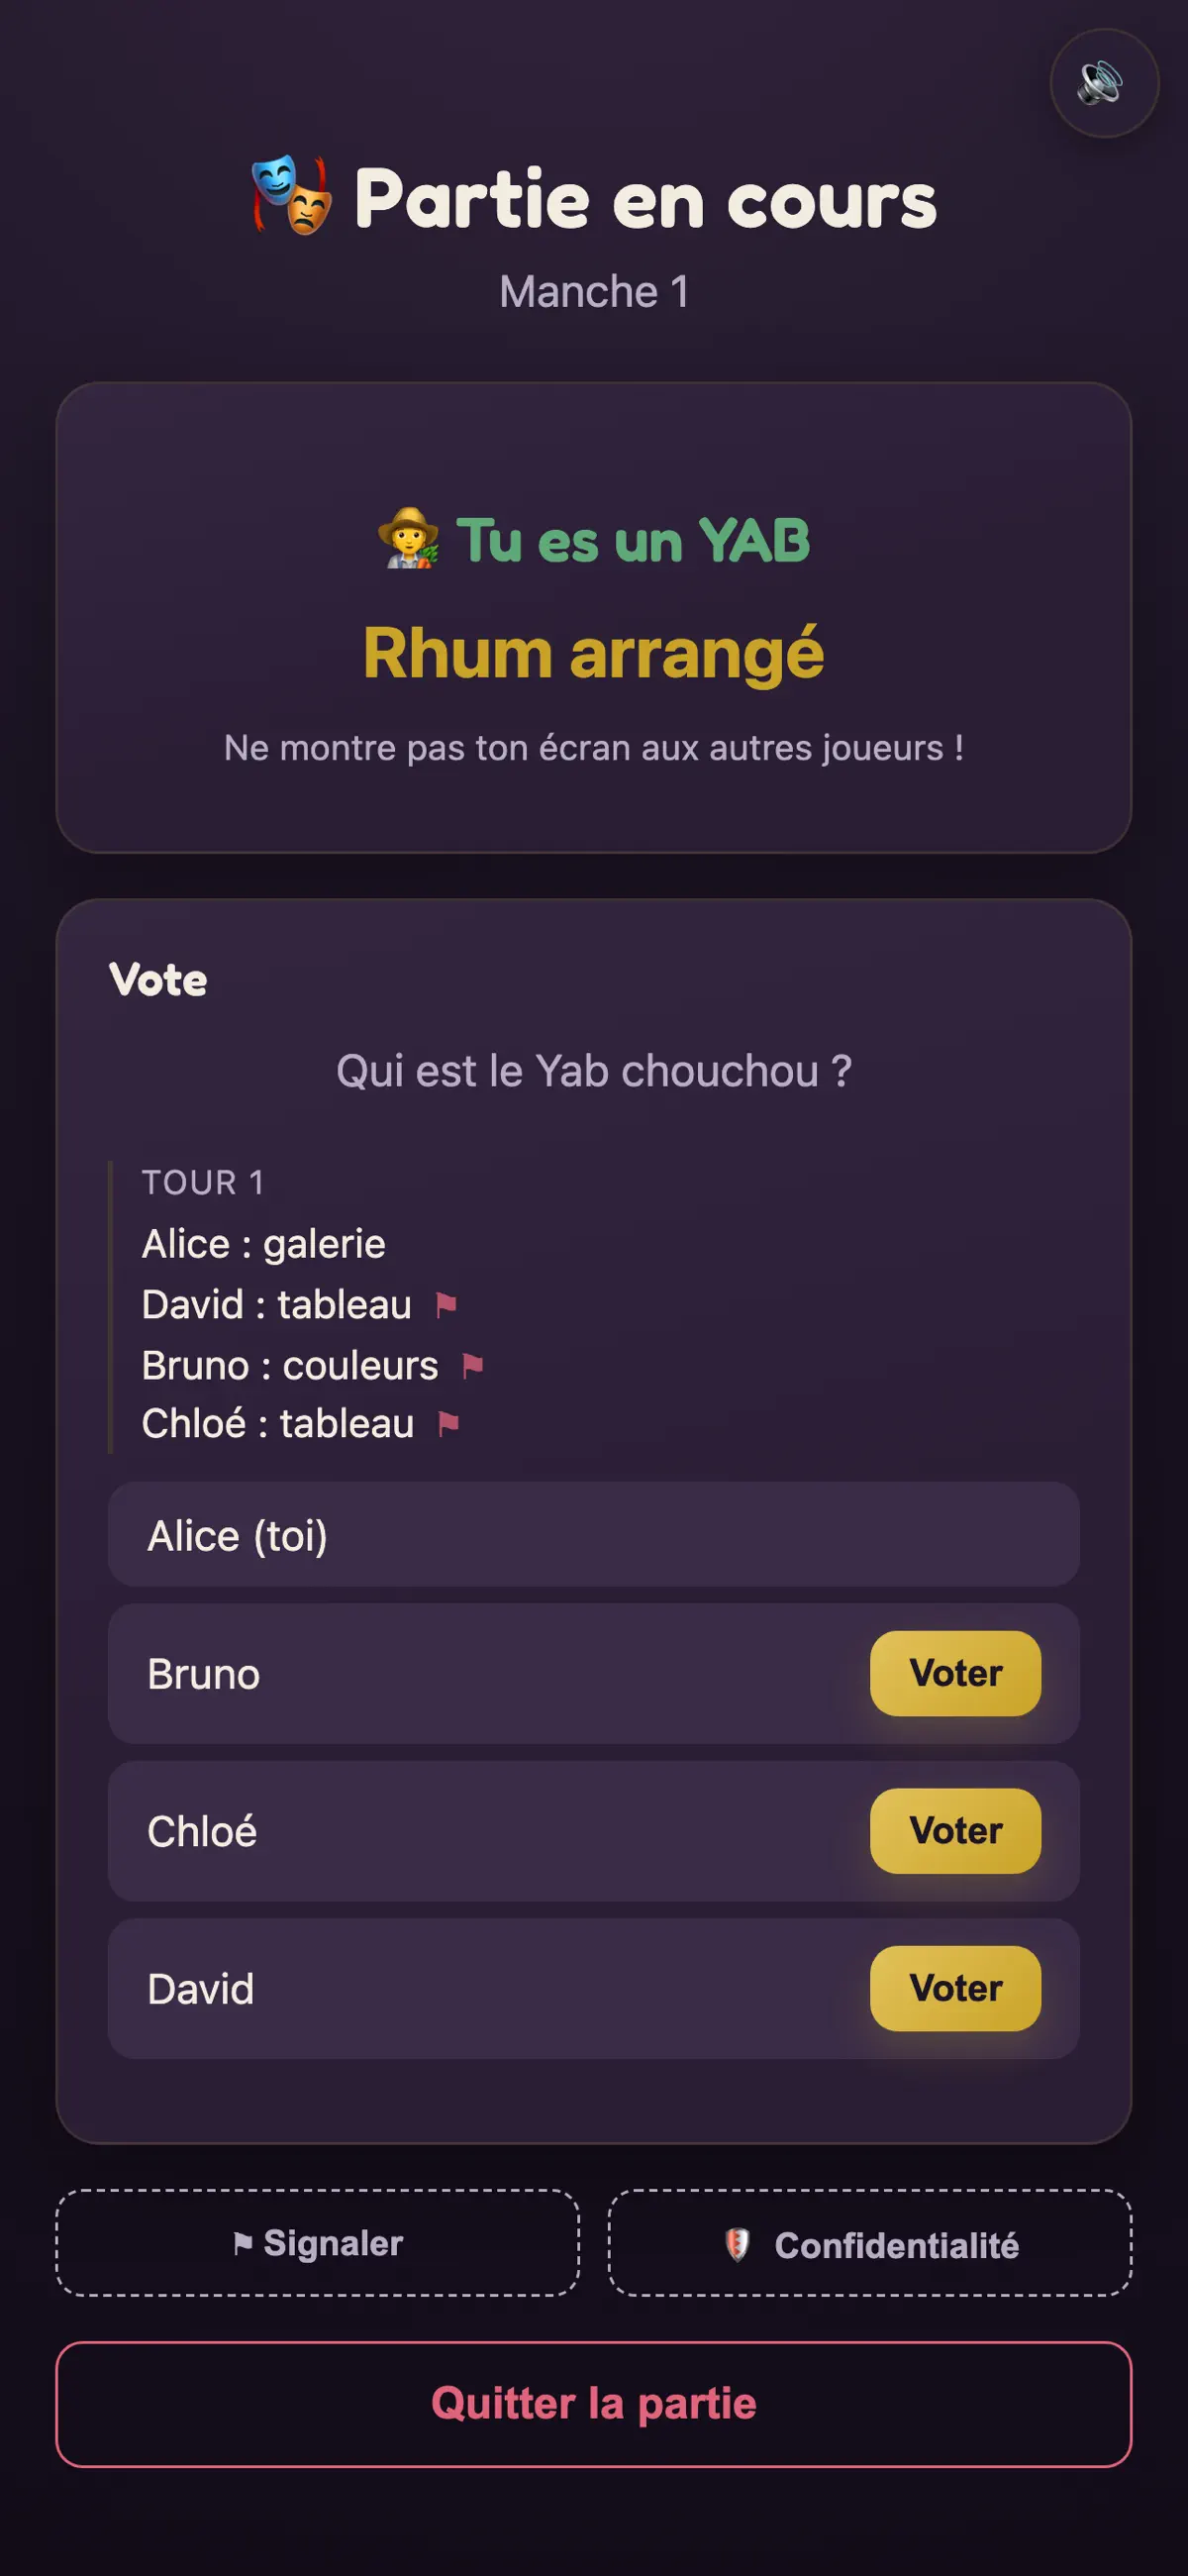This screenshot has width=1188, height=2576.
Task: Flag Chloé's clue 'tableau'
Action: point(449,1423)
